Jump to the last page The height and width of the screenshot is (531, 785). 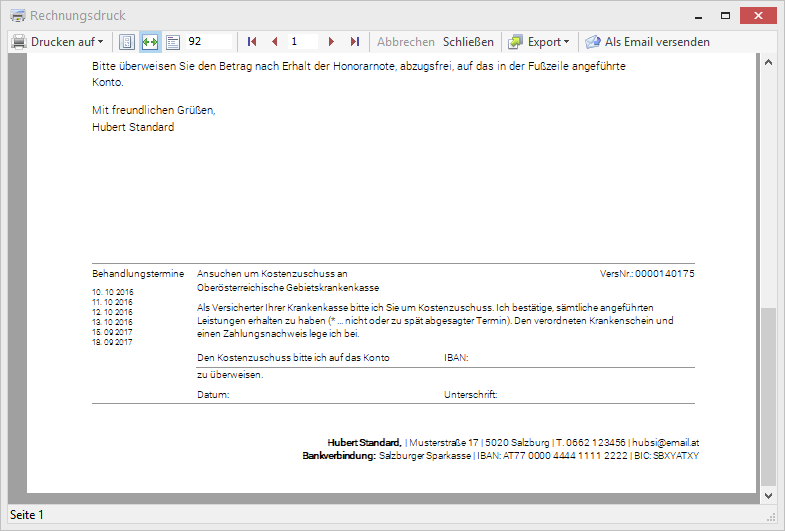coord(355,42)
